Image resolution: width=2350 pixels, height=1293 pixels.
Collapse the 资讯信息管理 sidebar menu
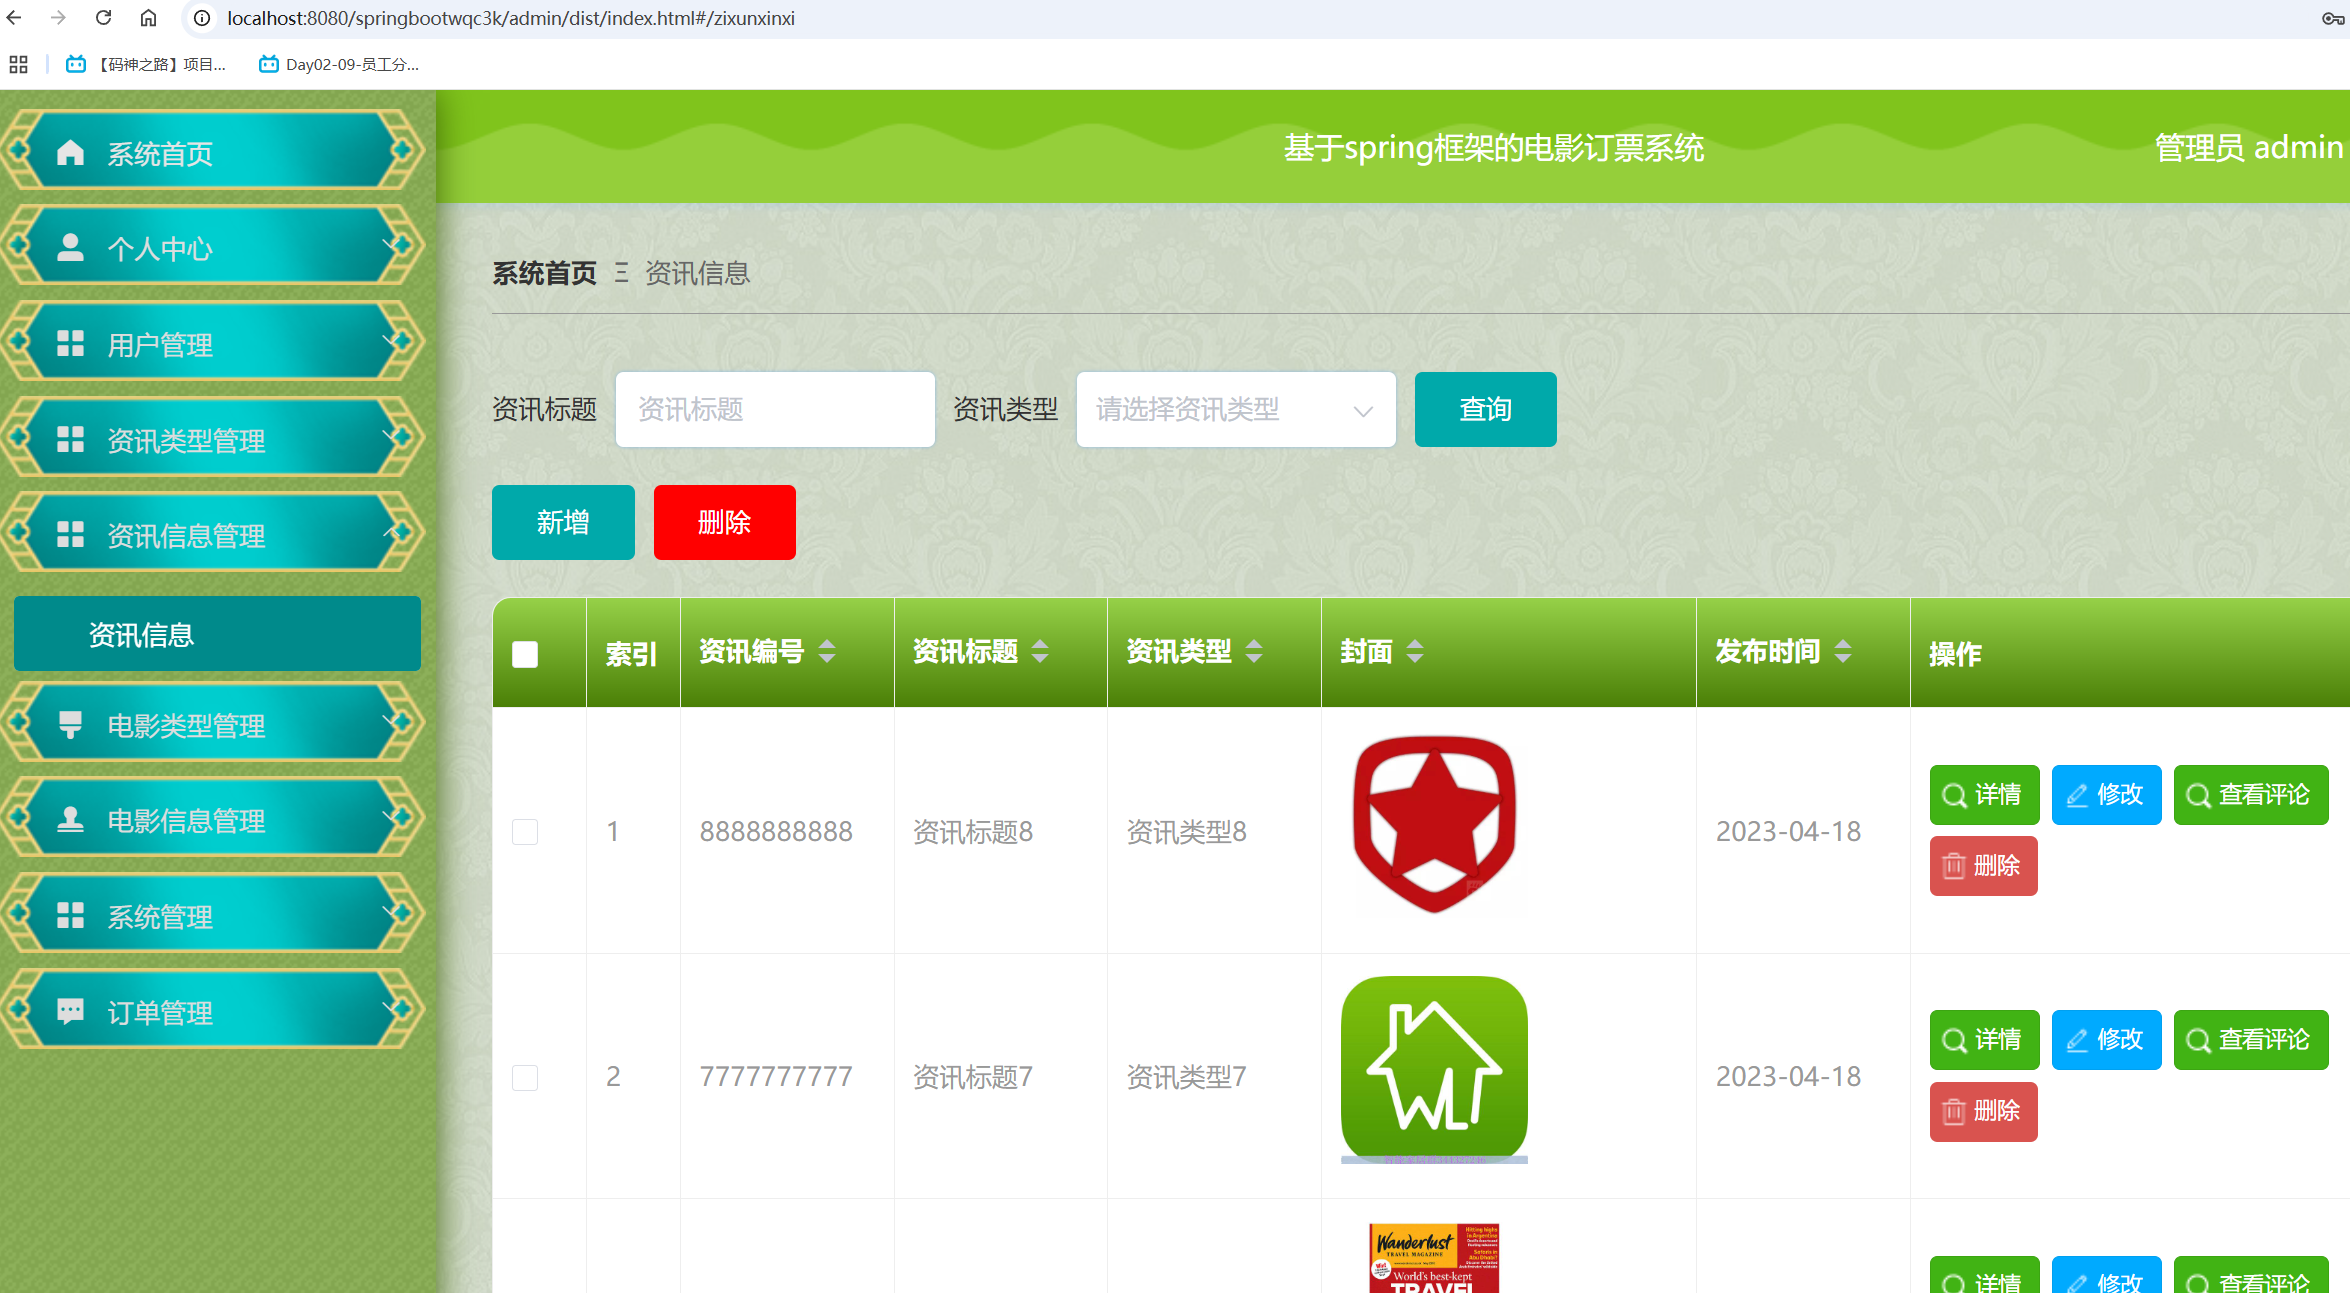[213, 534]
